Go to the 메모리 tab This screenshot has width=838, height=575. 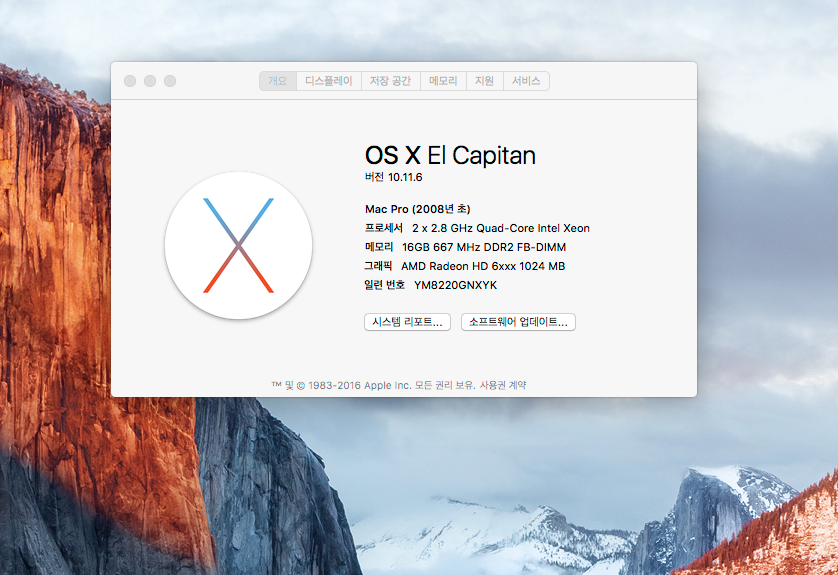click(x=443, y=81)
